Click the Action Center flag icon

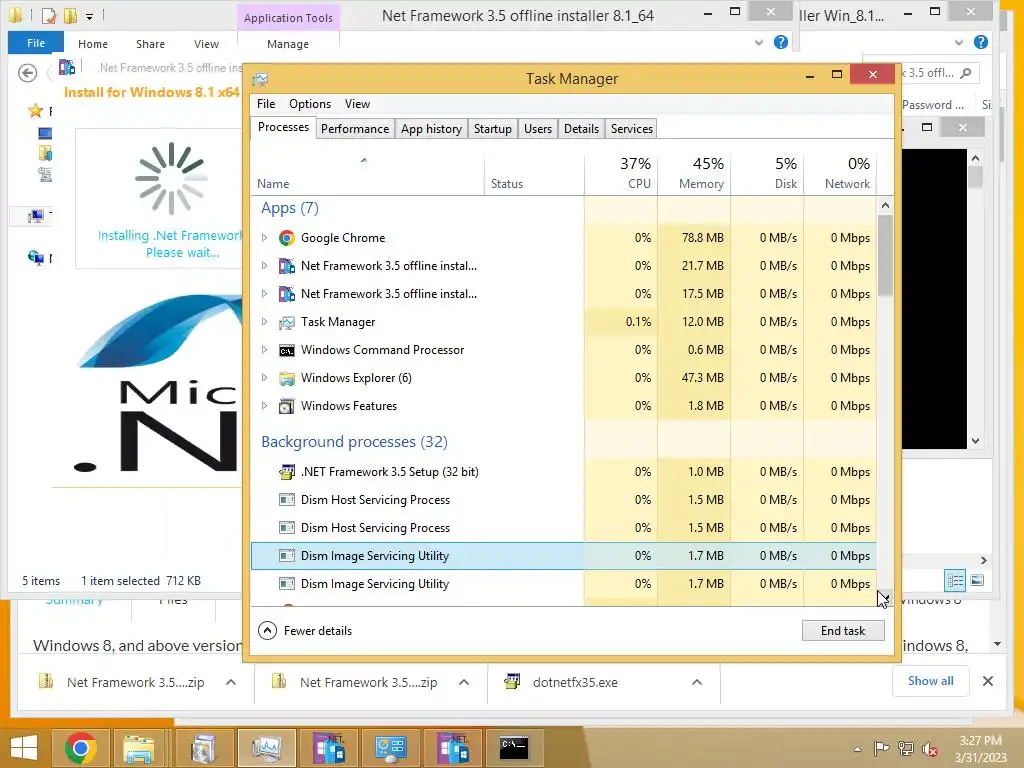point(881,749)
